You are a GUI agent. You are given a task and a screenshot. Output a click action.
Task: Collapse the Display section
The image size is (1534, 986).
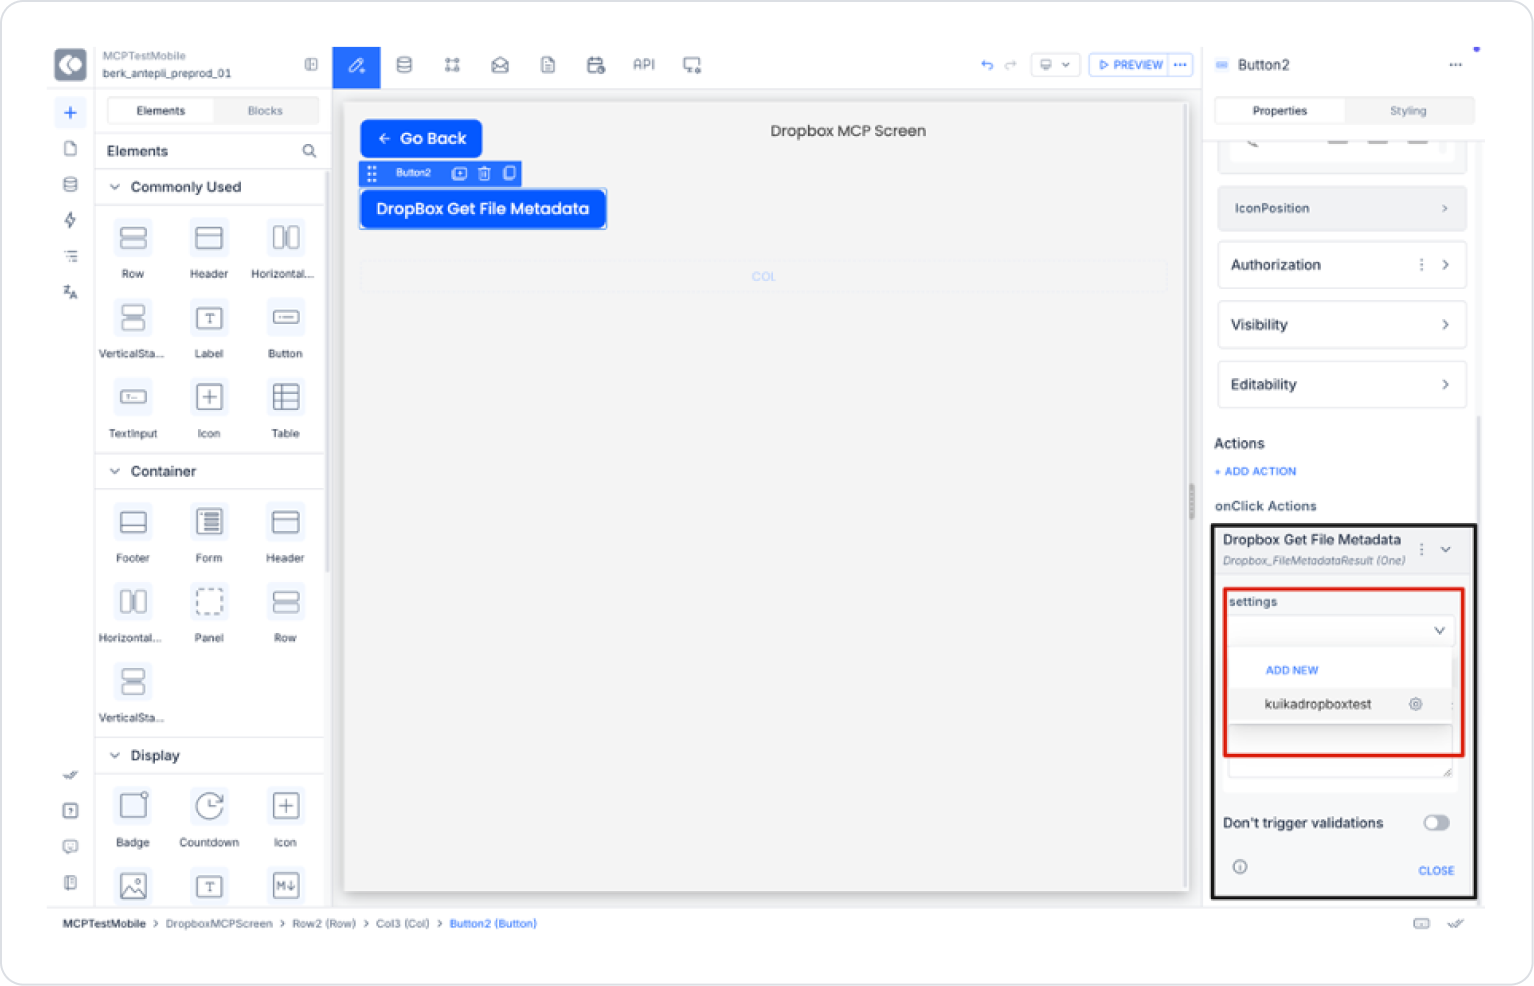115,755
